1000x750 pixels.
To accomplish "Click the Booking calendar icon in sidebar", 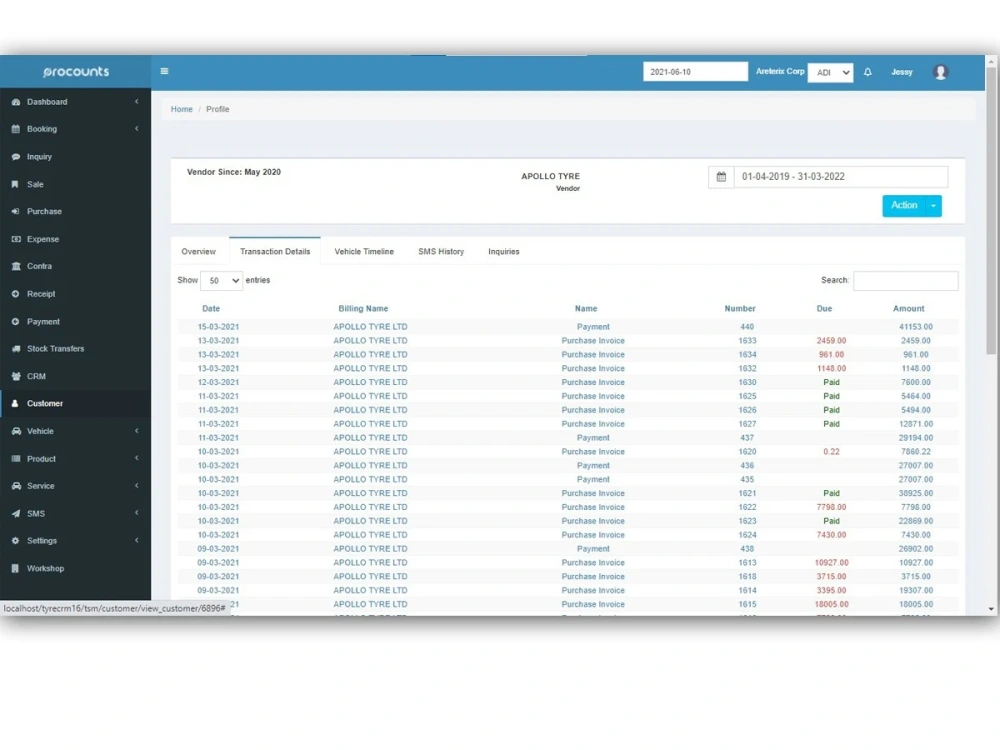I will (16, 129).
